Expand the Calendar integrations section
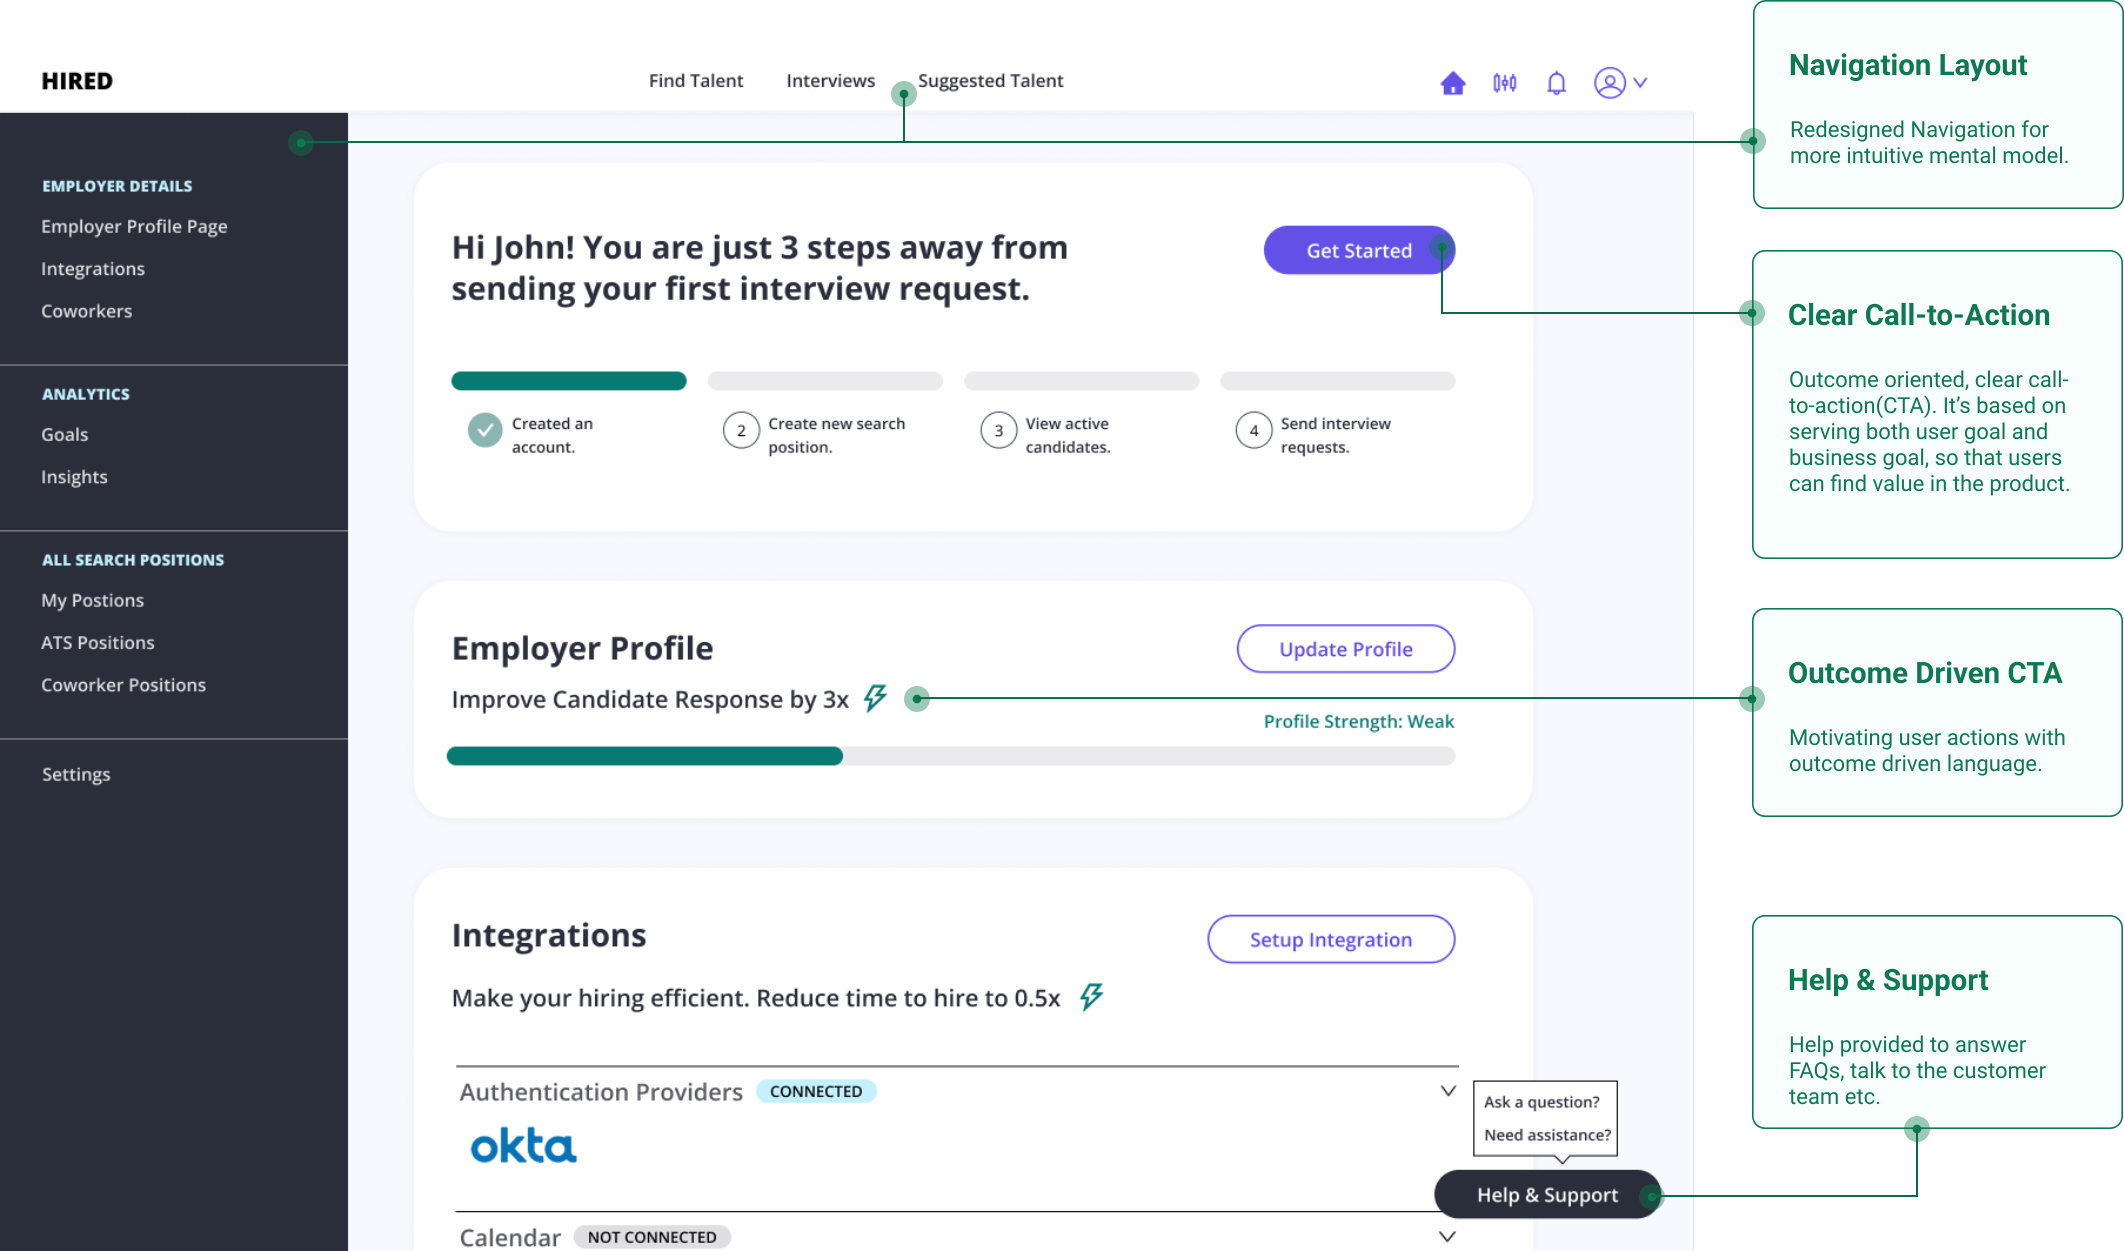The width and height of the screenshot is (2124, 1251). [1447, 1236]
